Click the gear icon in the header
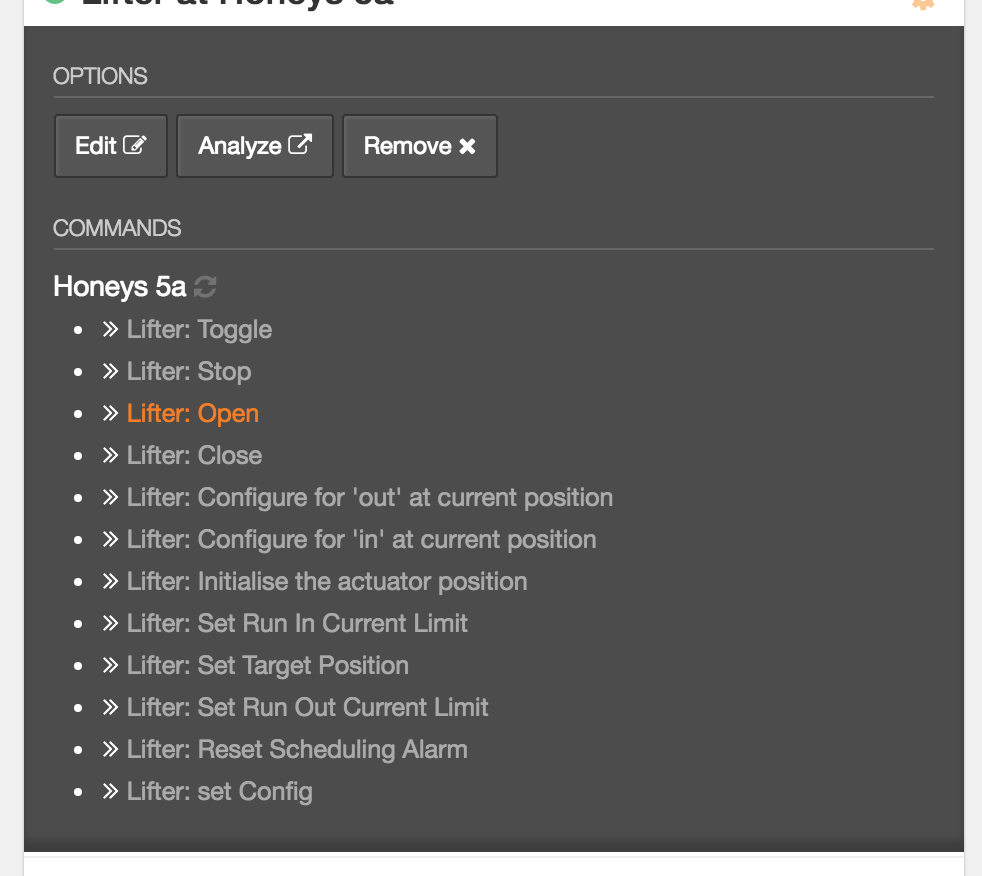This screenshot has width=982, height=876. 922,4
